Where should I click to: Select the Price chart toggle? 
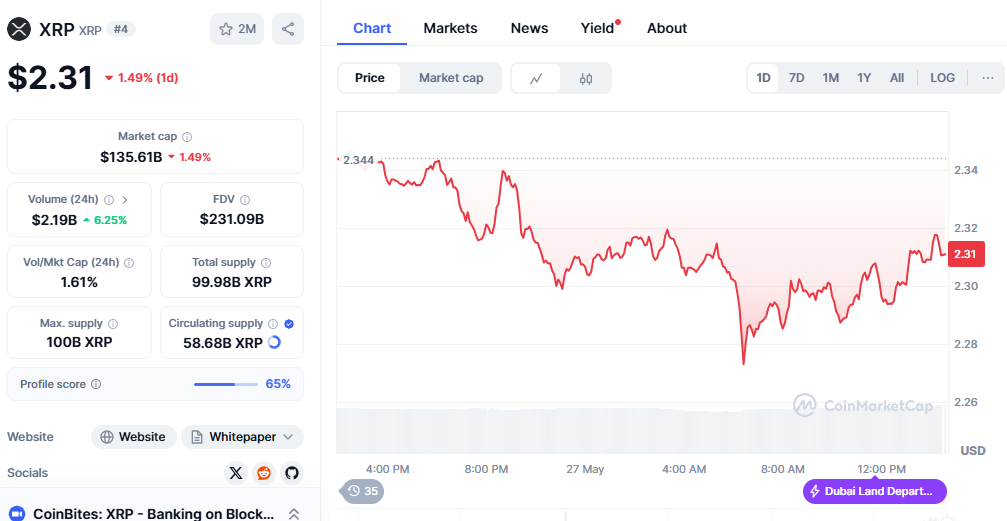[370, 78]
